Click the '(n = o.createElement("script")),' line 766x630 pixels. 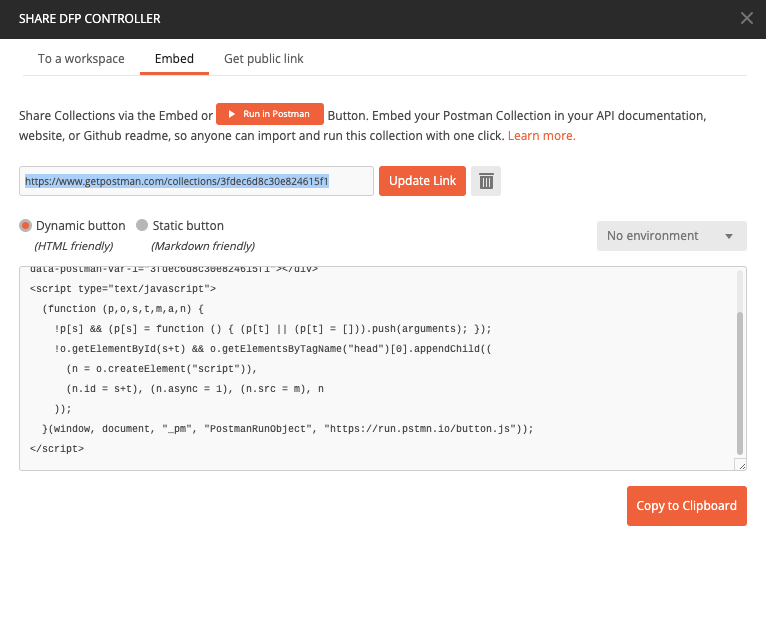click(x=162, y=369)
